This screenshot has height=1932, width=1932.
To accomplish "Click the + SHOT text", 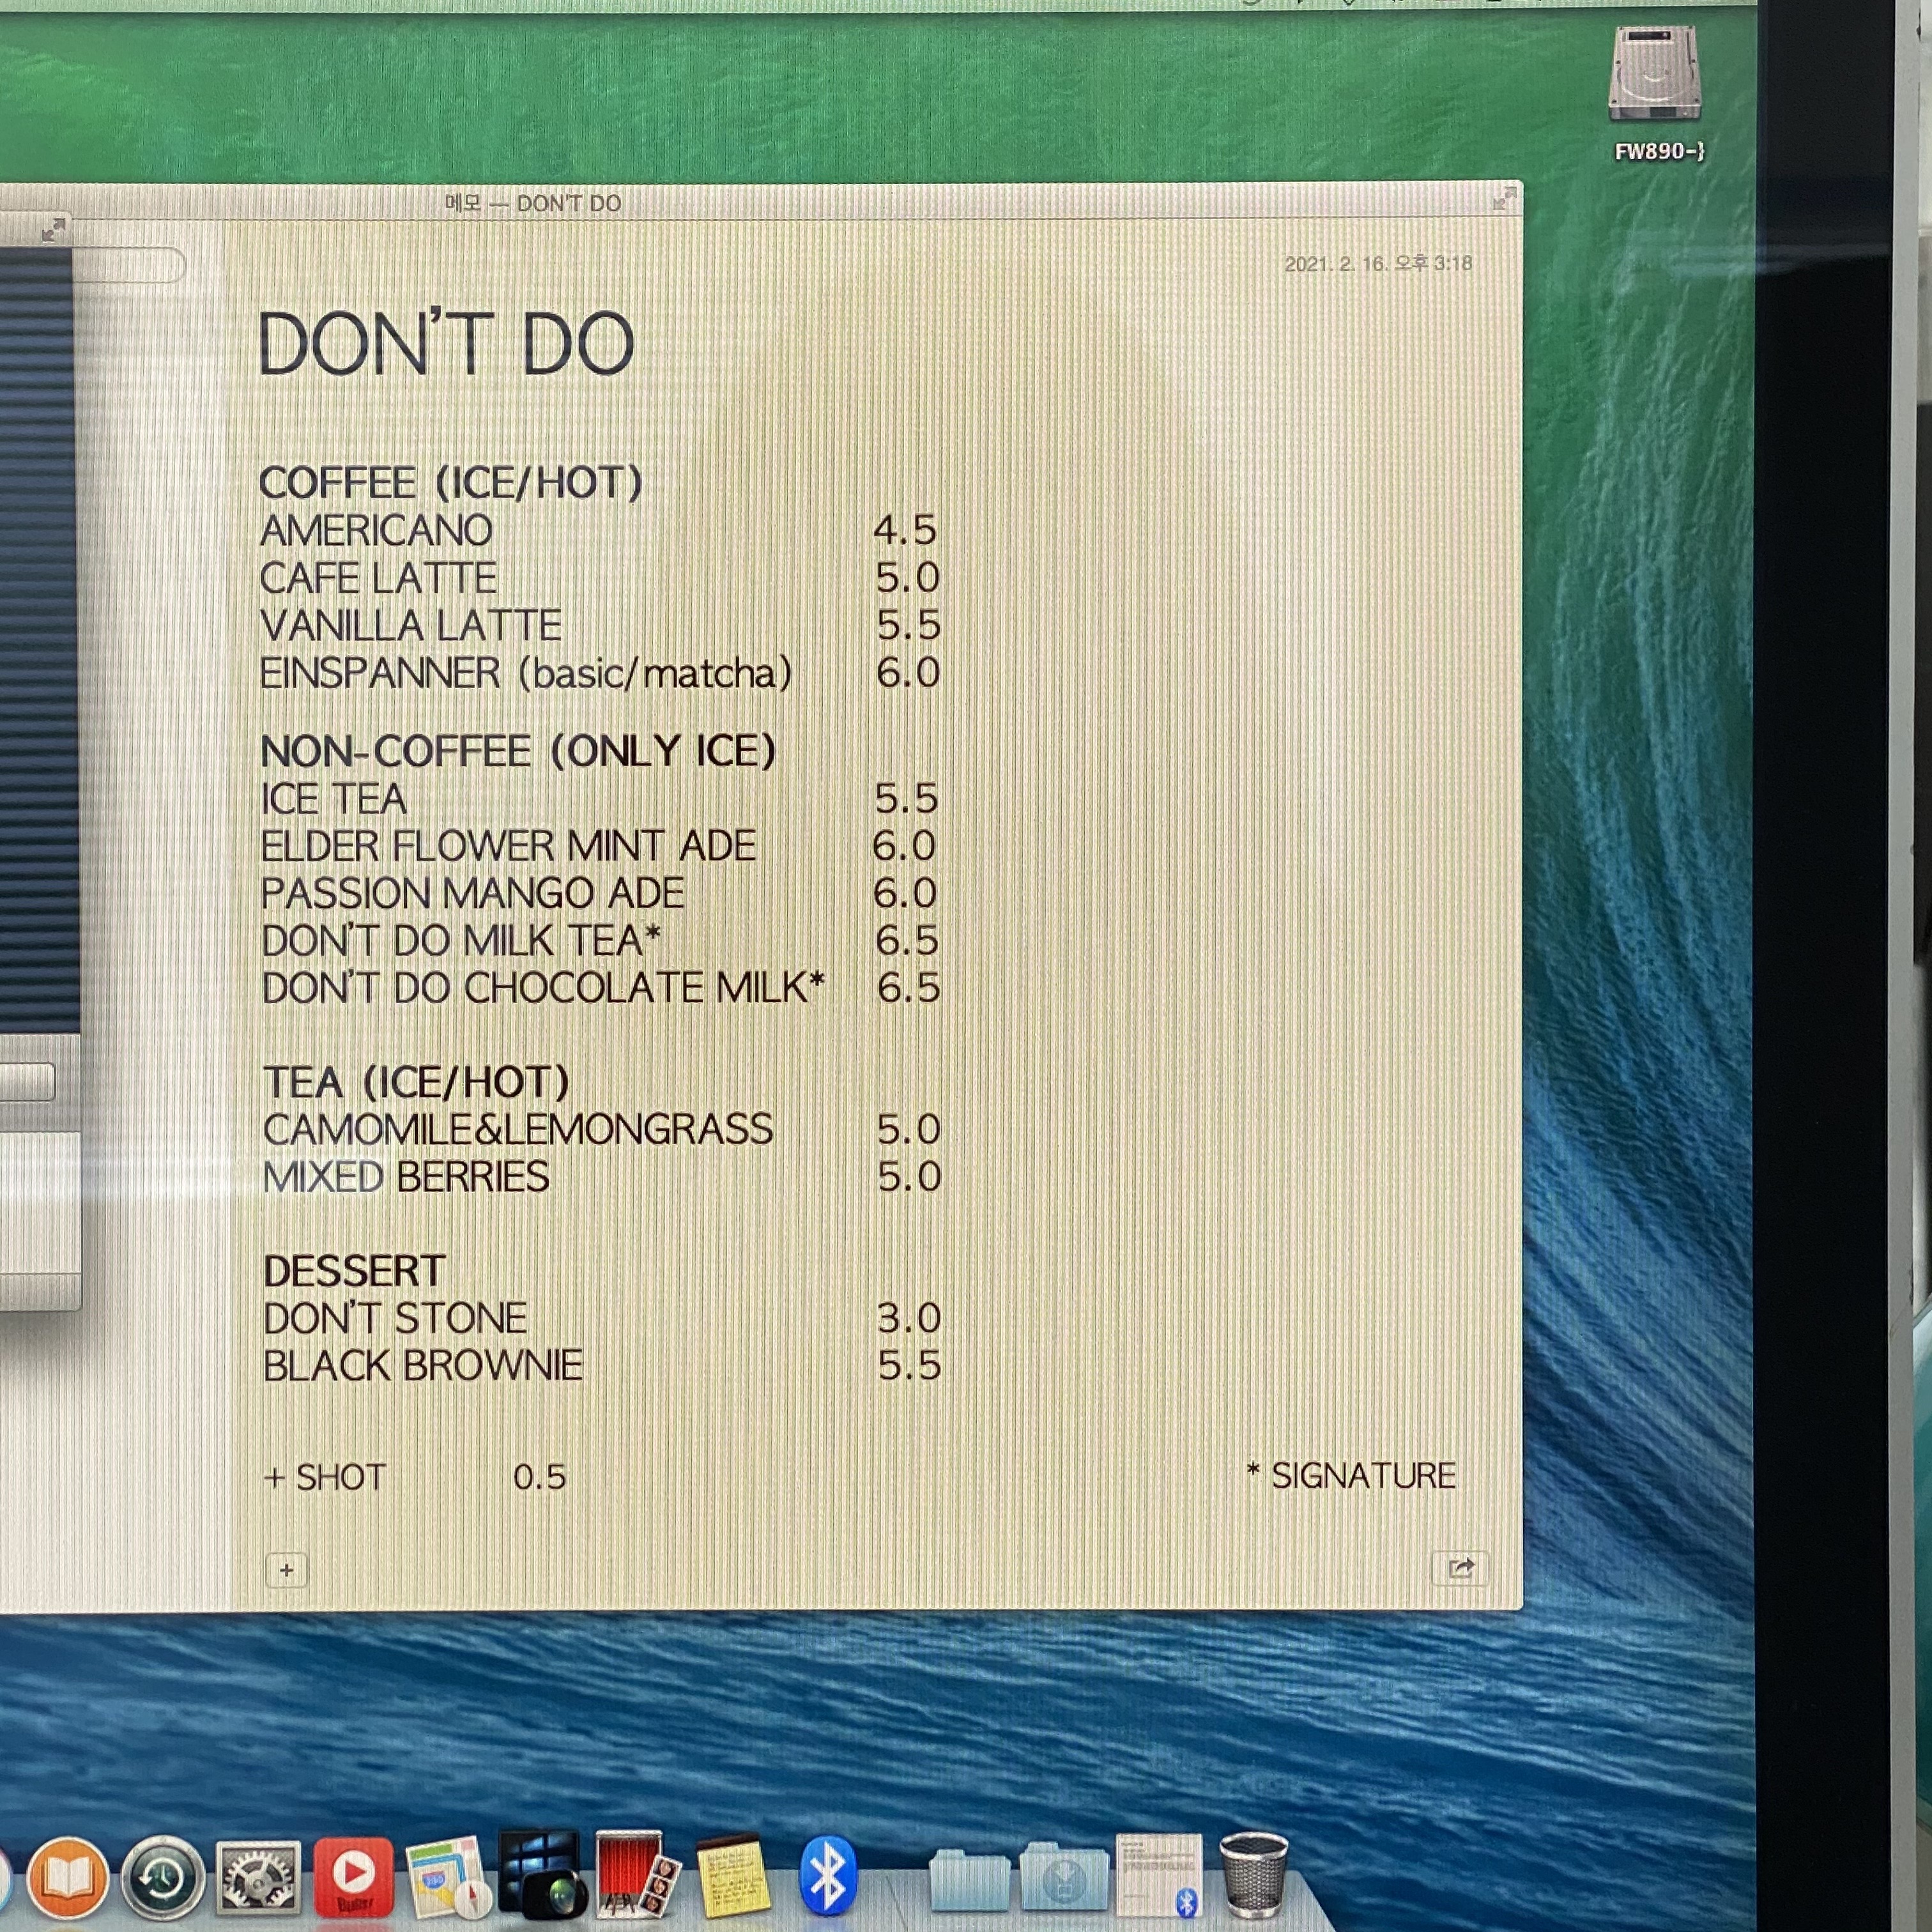I will tap(325, 1477).
